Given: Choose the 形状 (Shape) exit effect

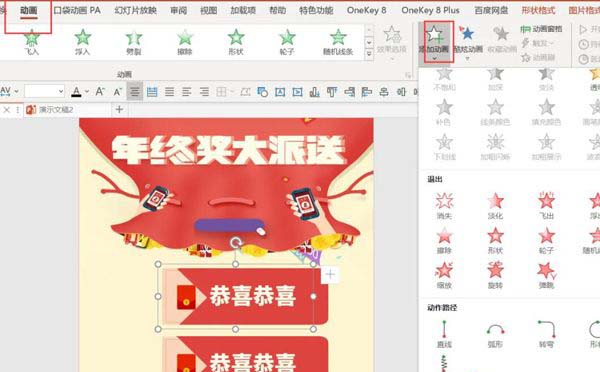Looking at the screenshot, I should coord(495,240).
